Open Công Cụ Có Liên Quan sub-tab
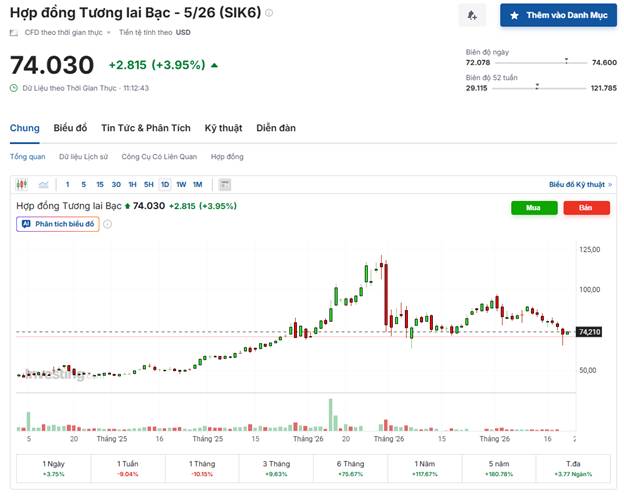The image size is (624, 500). click(x=159, y=156)
